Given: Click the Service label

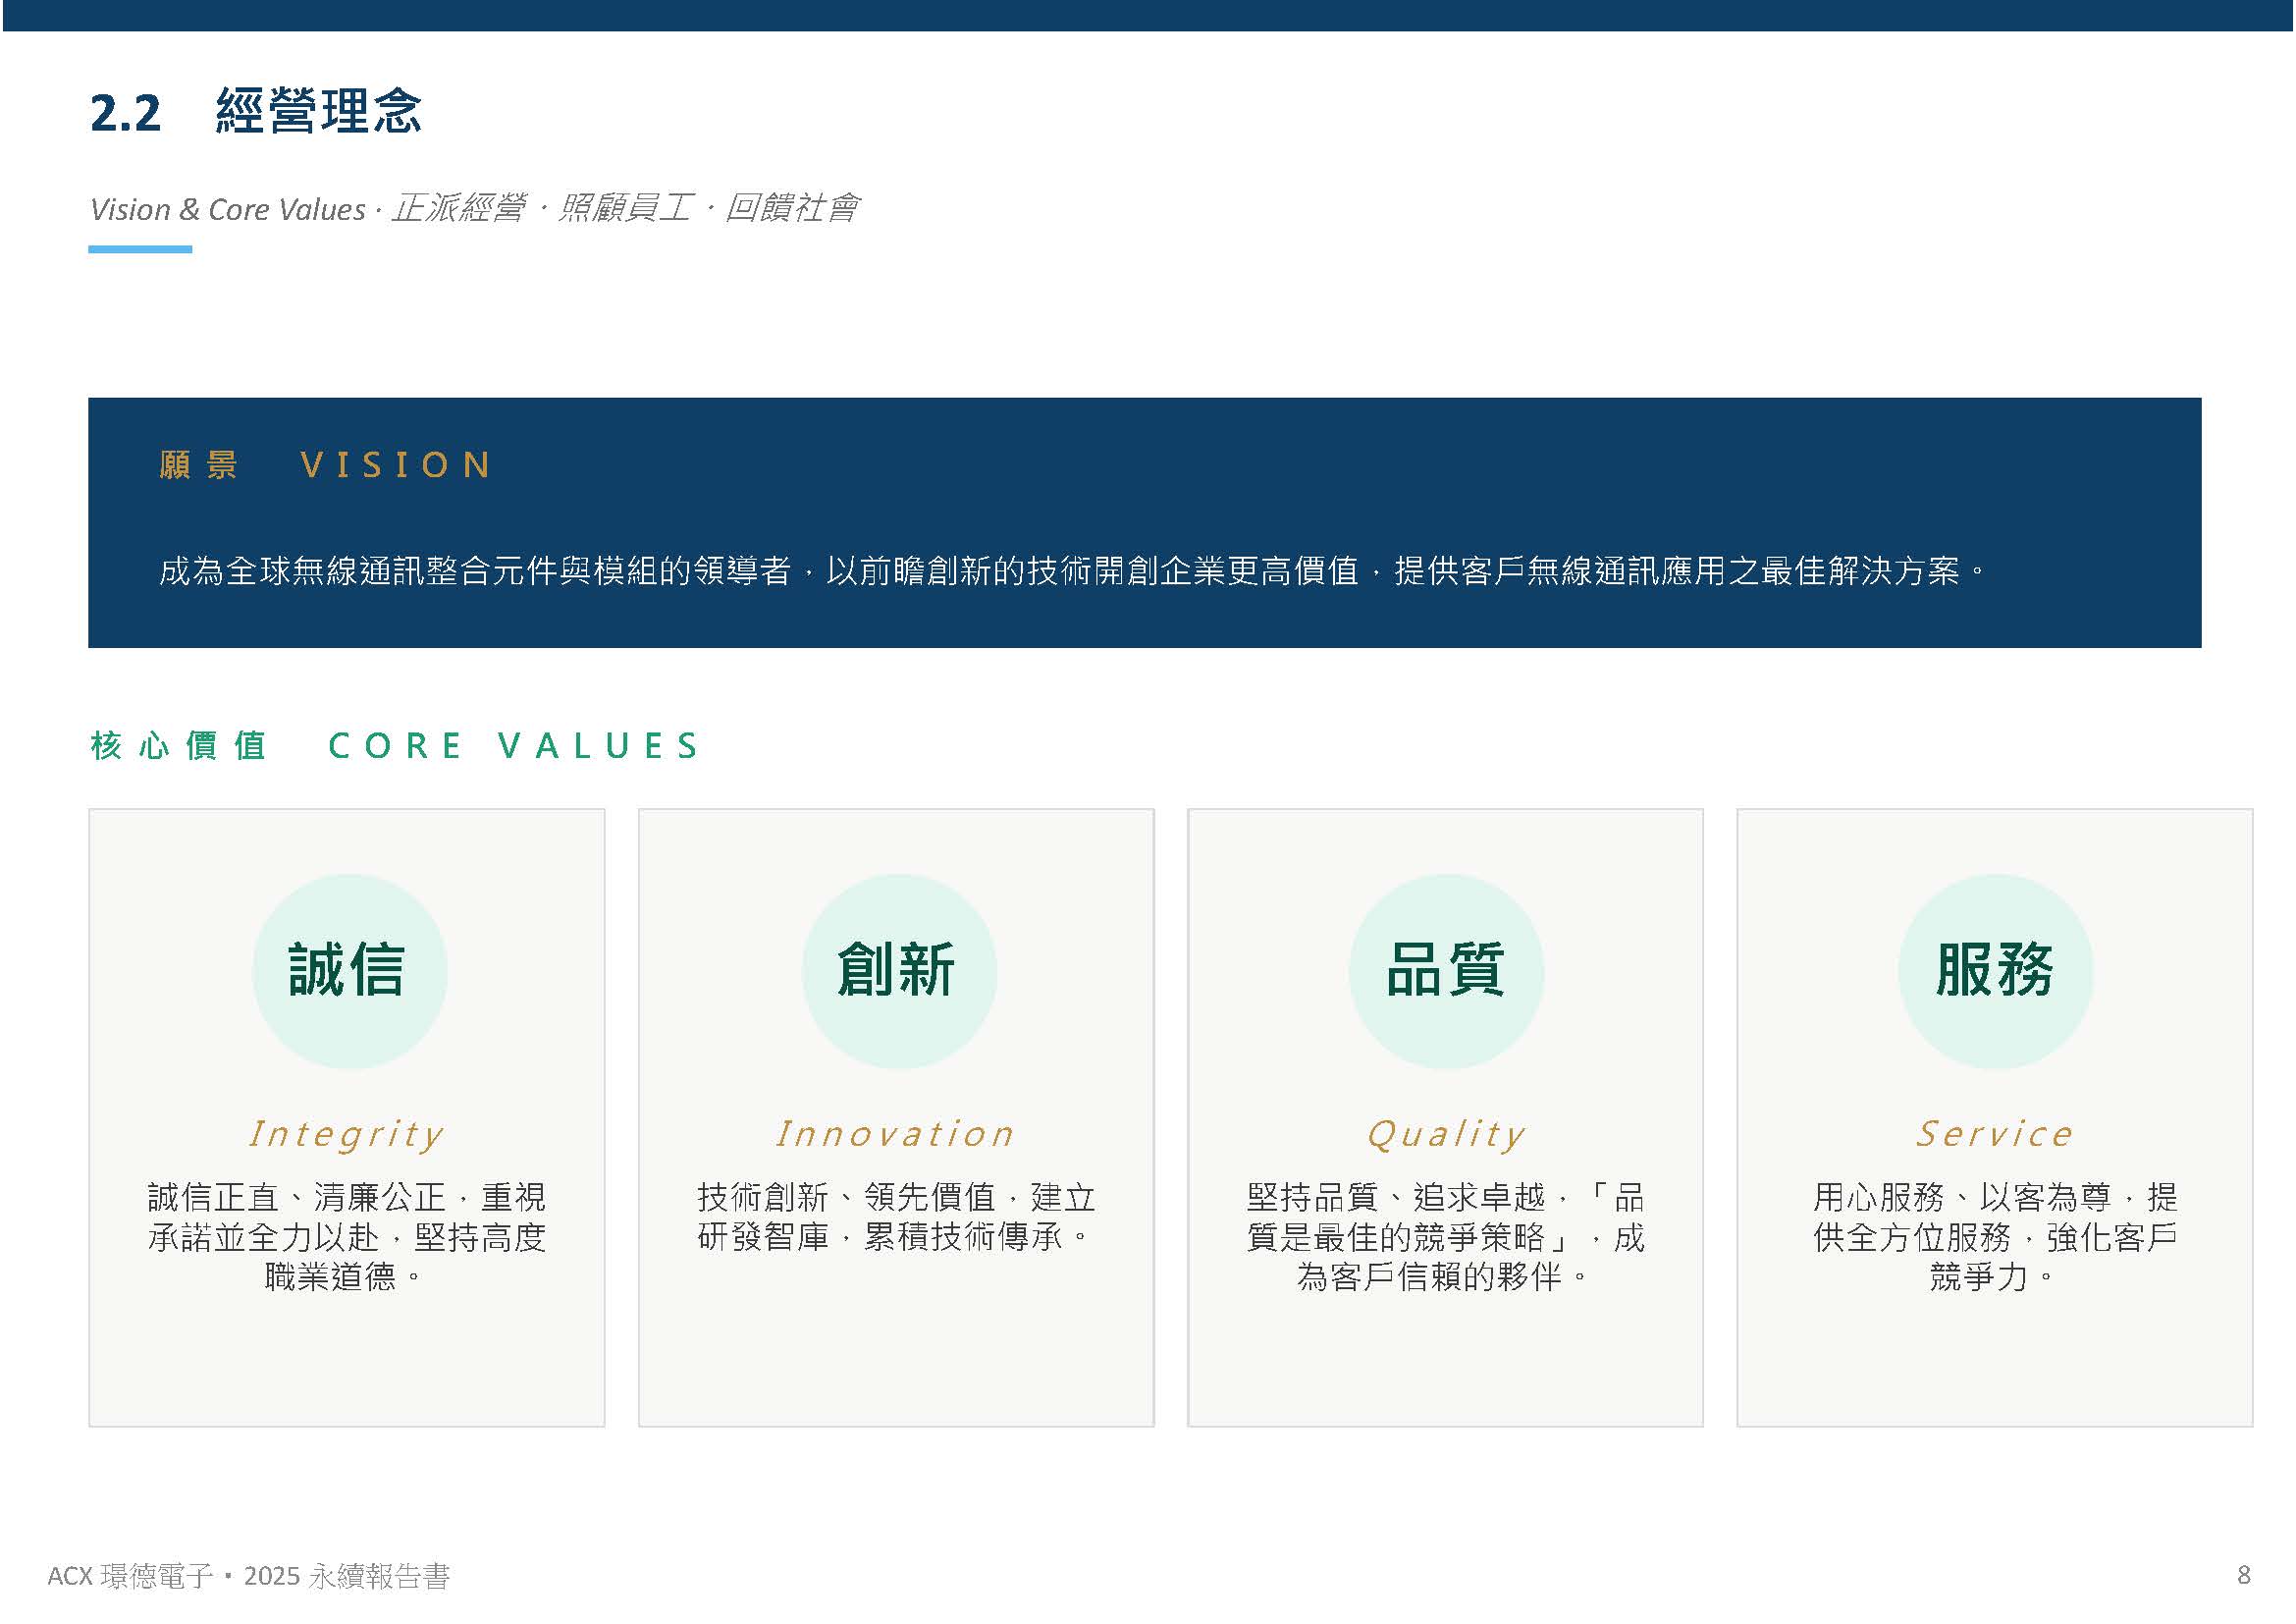Looking at the screenshot, I should [1995, 1134].
